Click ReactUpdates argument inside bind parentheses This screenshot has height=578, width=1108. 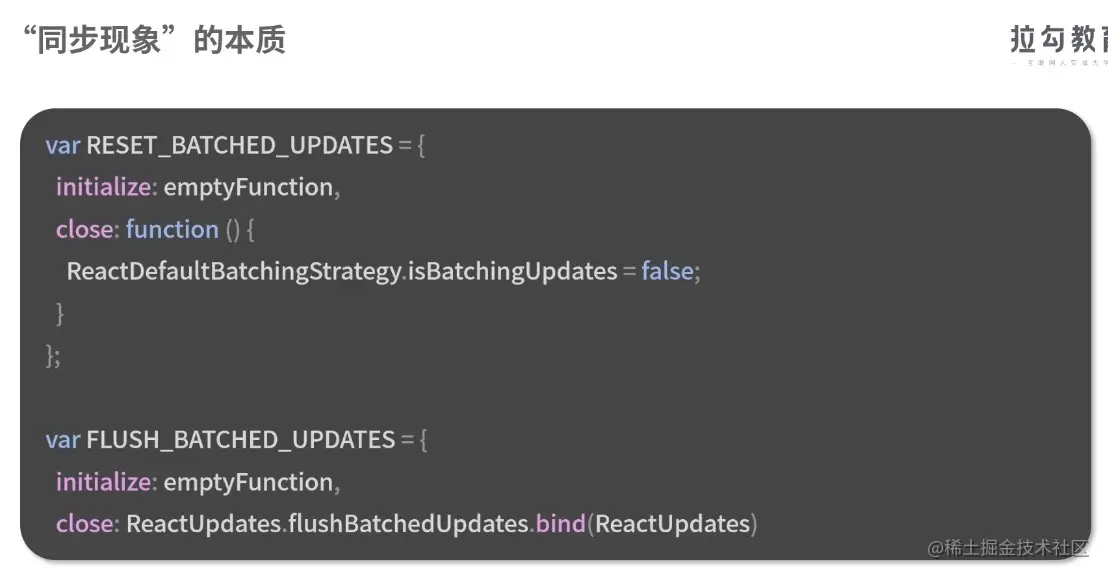(x=672, y=524)
